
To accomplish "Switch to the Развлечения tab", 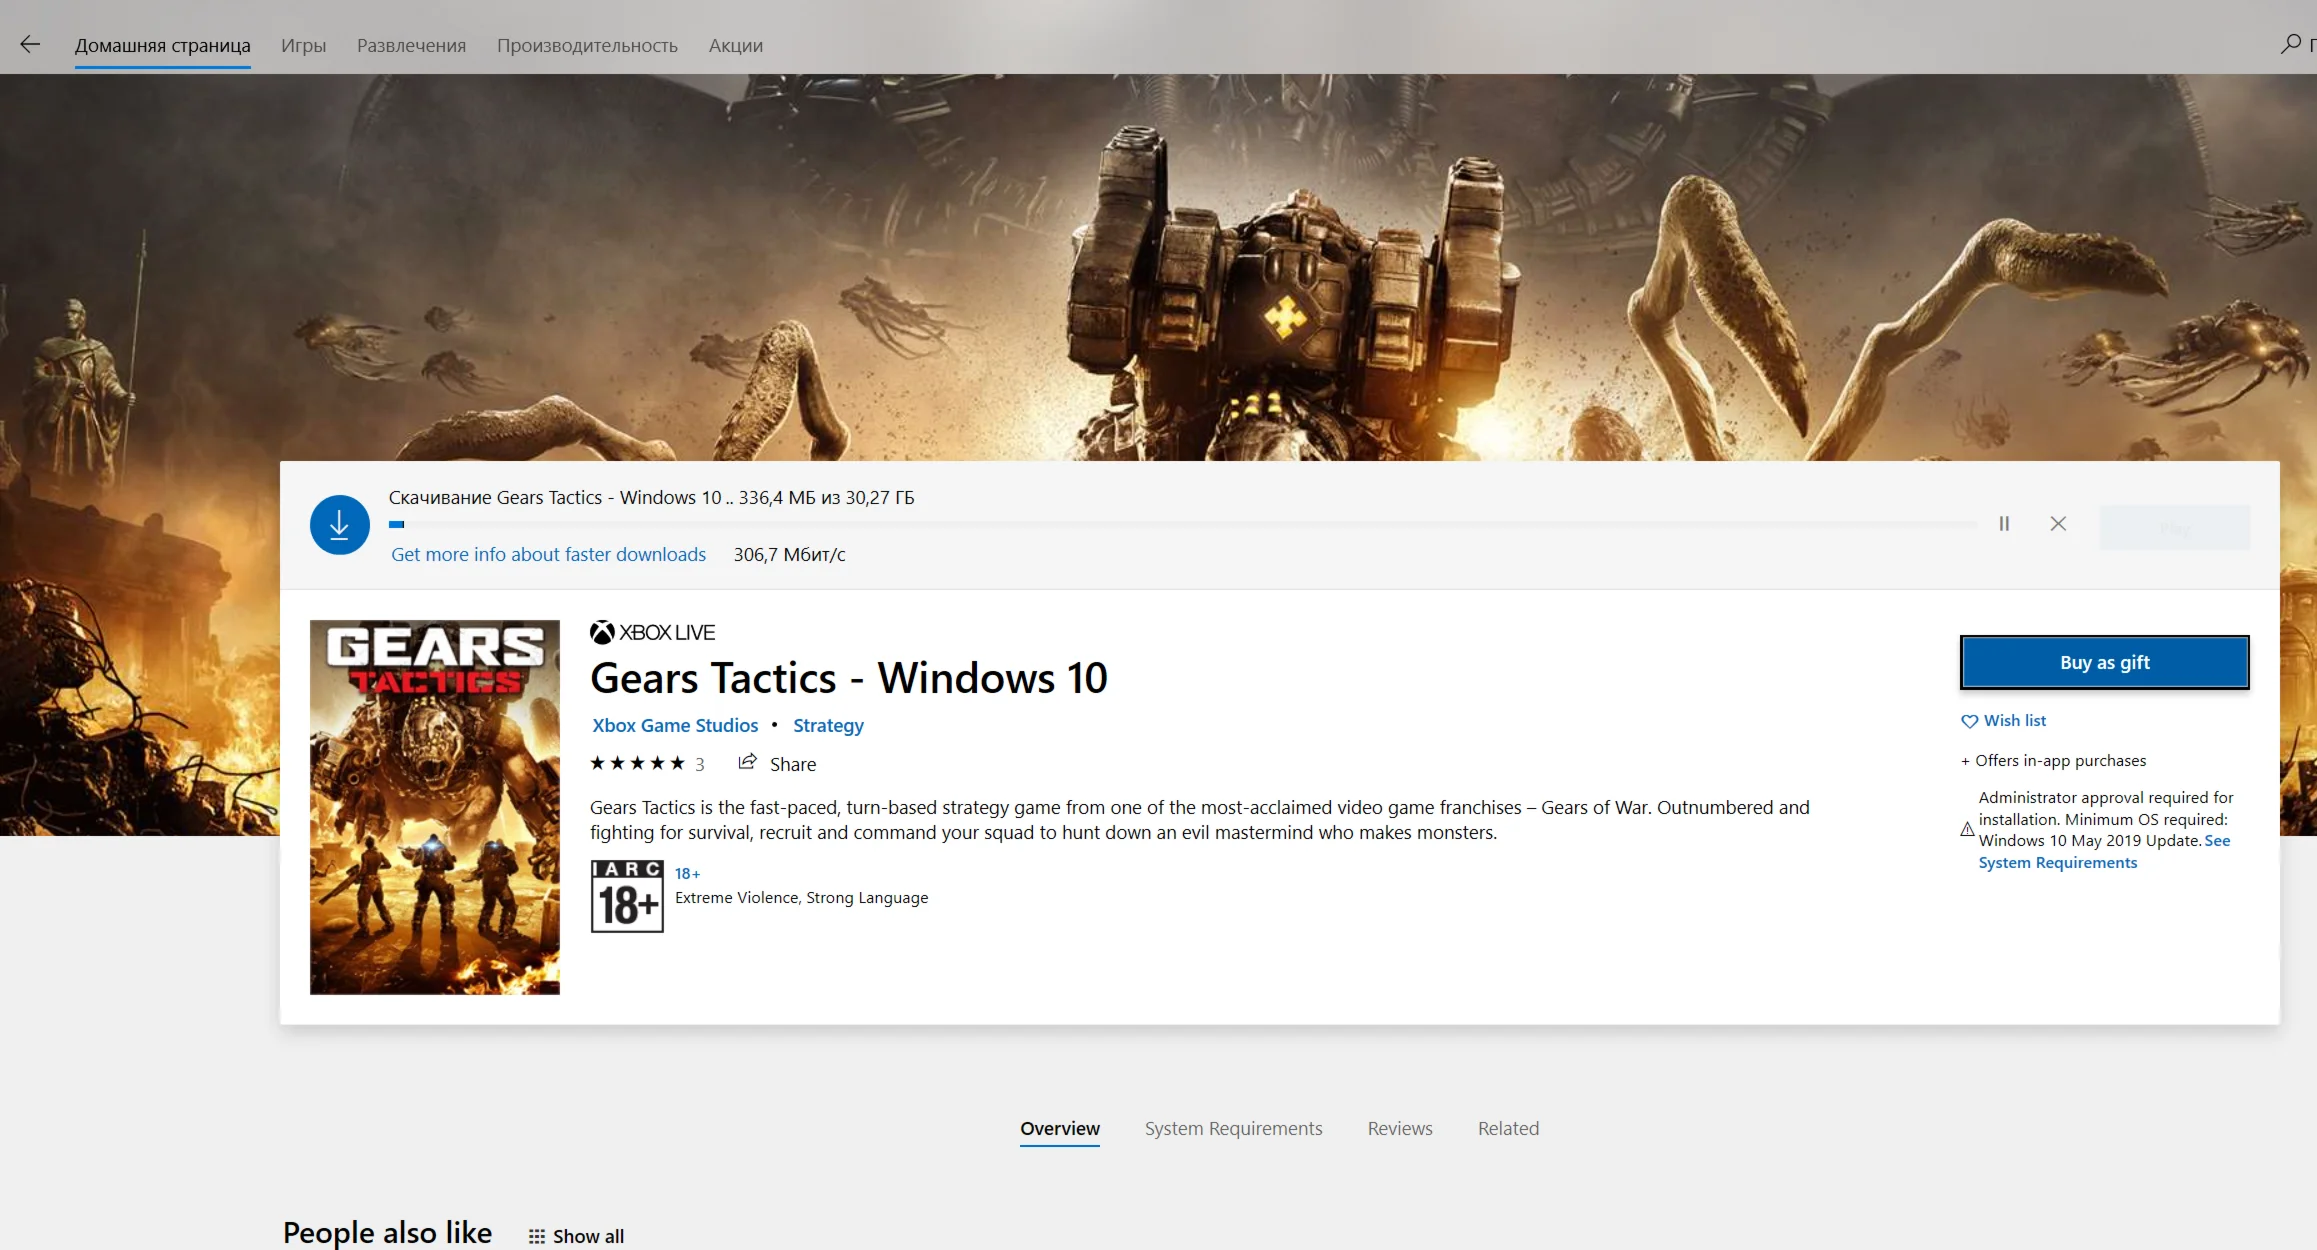I will point(411,45).
